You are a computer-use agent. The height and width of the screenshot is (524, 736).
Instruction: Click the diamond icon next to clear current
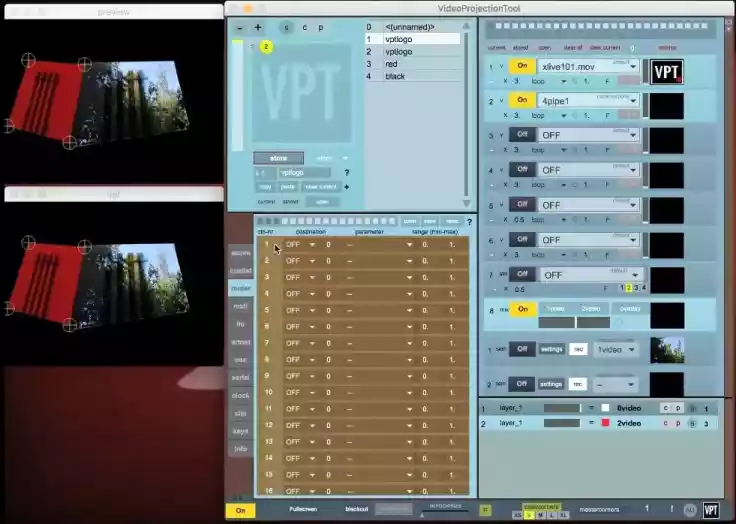347,187
